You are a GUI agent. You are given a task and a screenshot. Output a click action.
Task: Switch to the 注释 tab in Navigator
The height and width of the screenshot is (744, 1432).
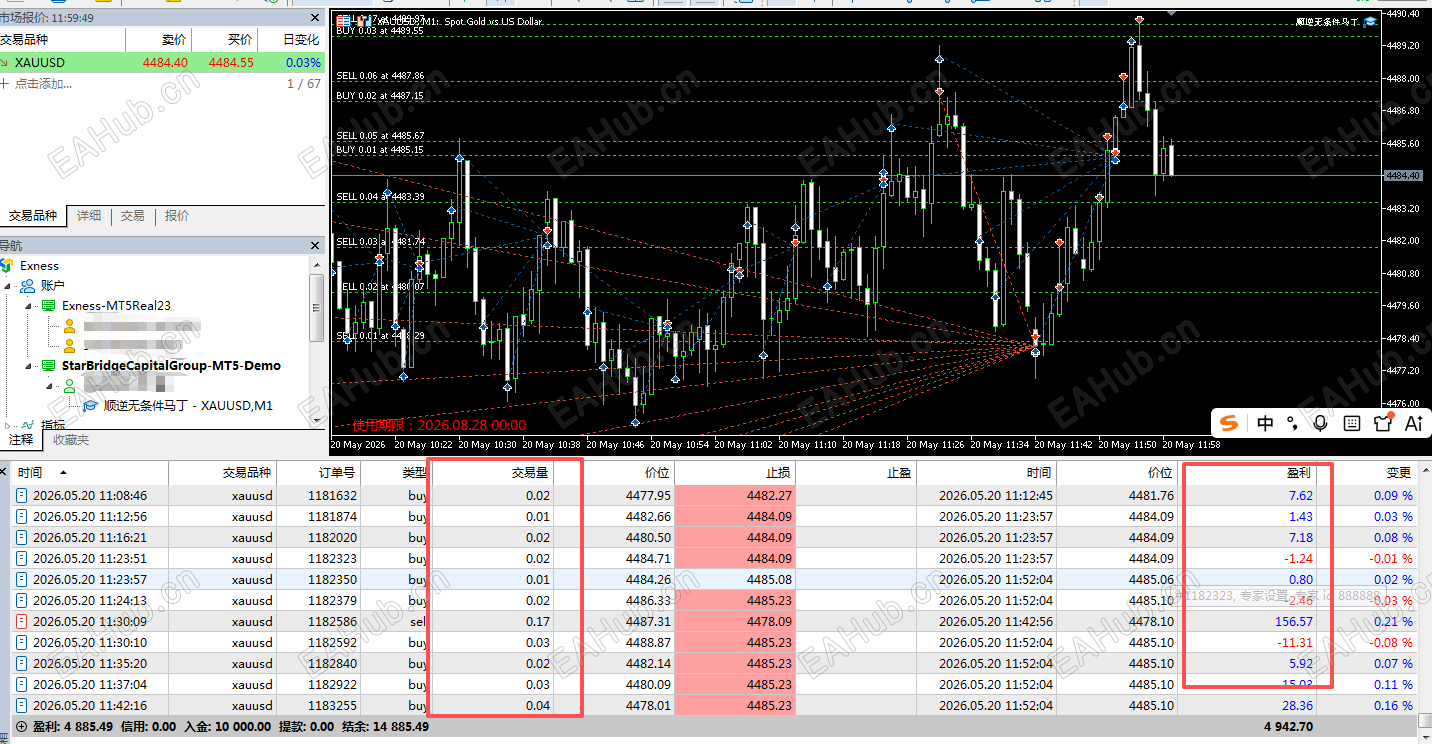(21, 439)
